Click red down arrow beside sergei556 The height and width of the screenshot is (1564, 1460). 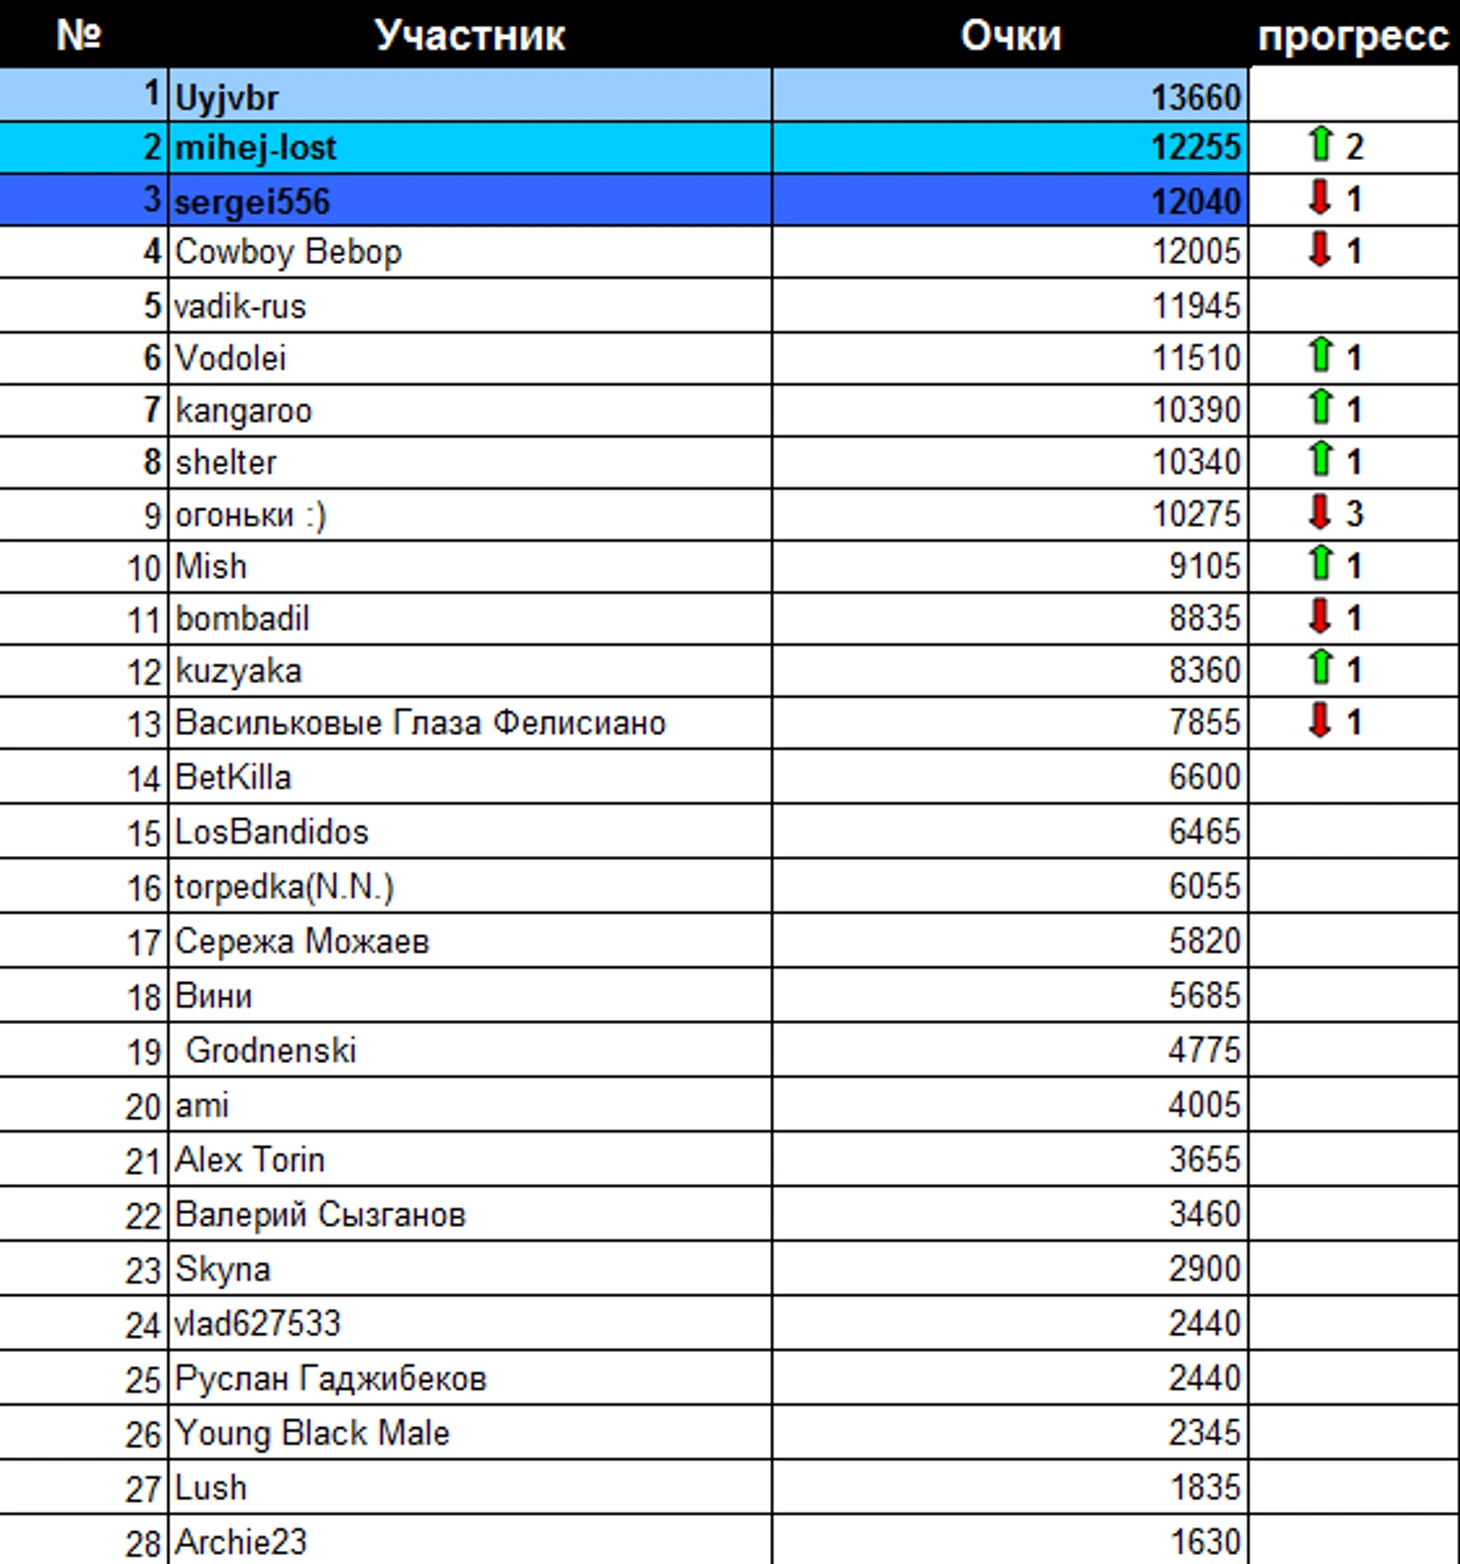(x=1320, y=197)
